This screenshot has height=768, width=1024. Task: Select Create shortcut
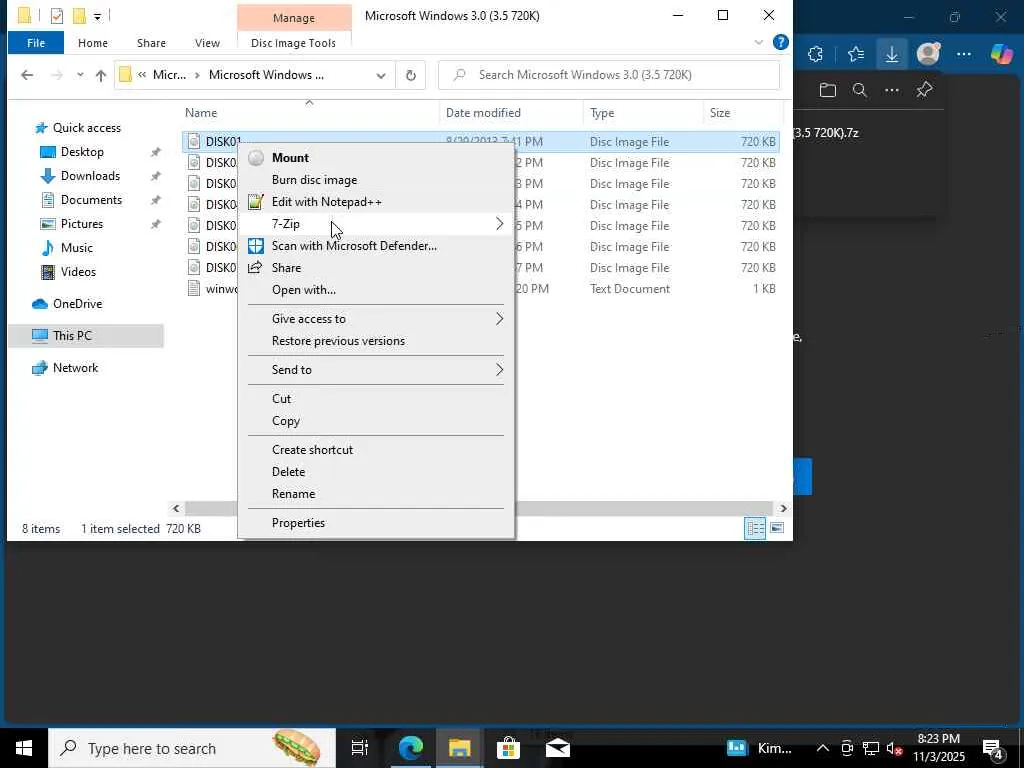click(x=312, y=449)
